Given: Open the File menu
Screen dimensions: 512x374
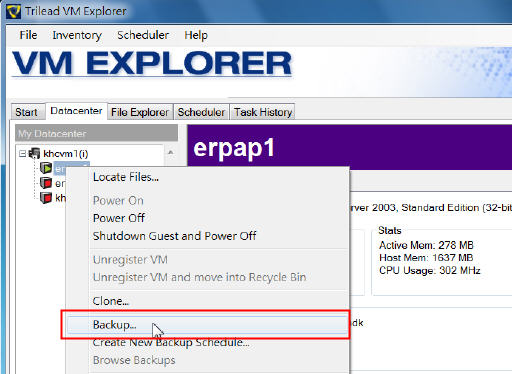Looking at the screenshot, I should tap(28, 35).
